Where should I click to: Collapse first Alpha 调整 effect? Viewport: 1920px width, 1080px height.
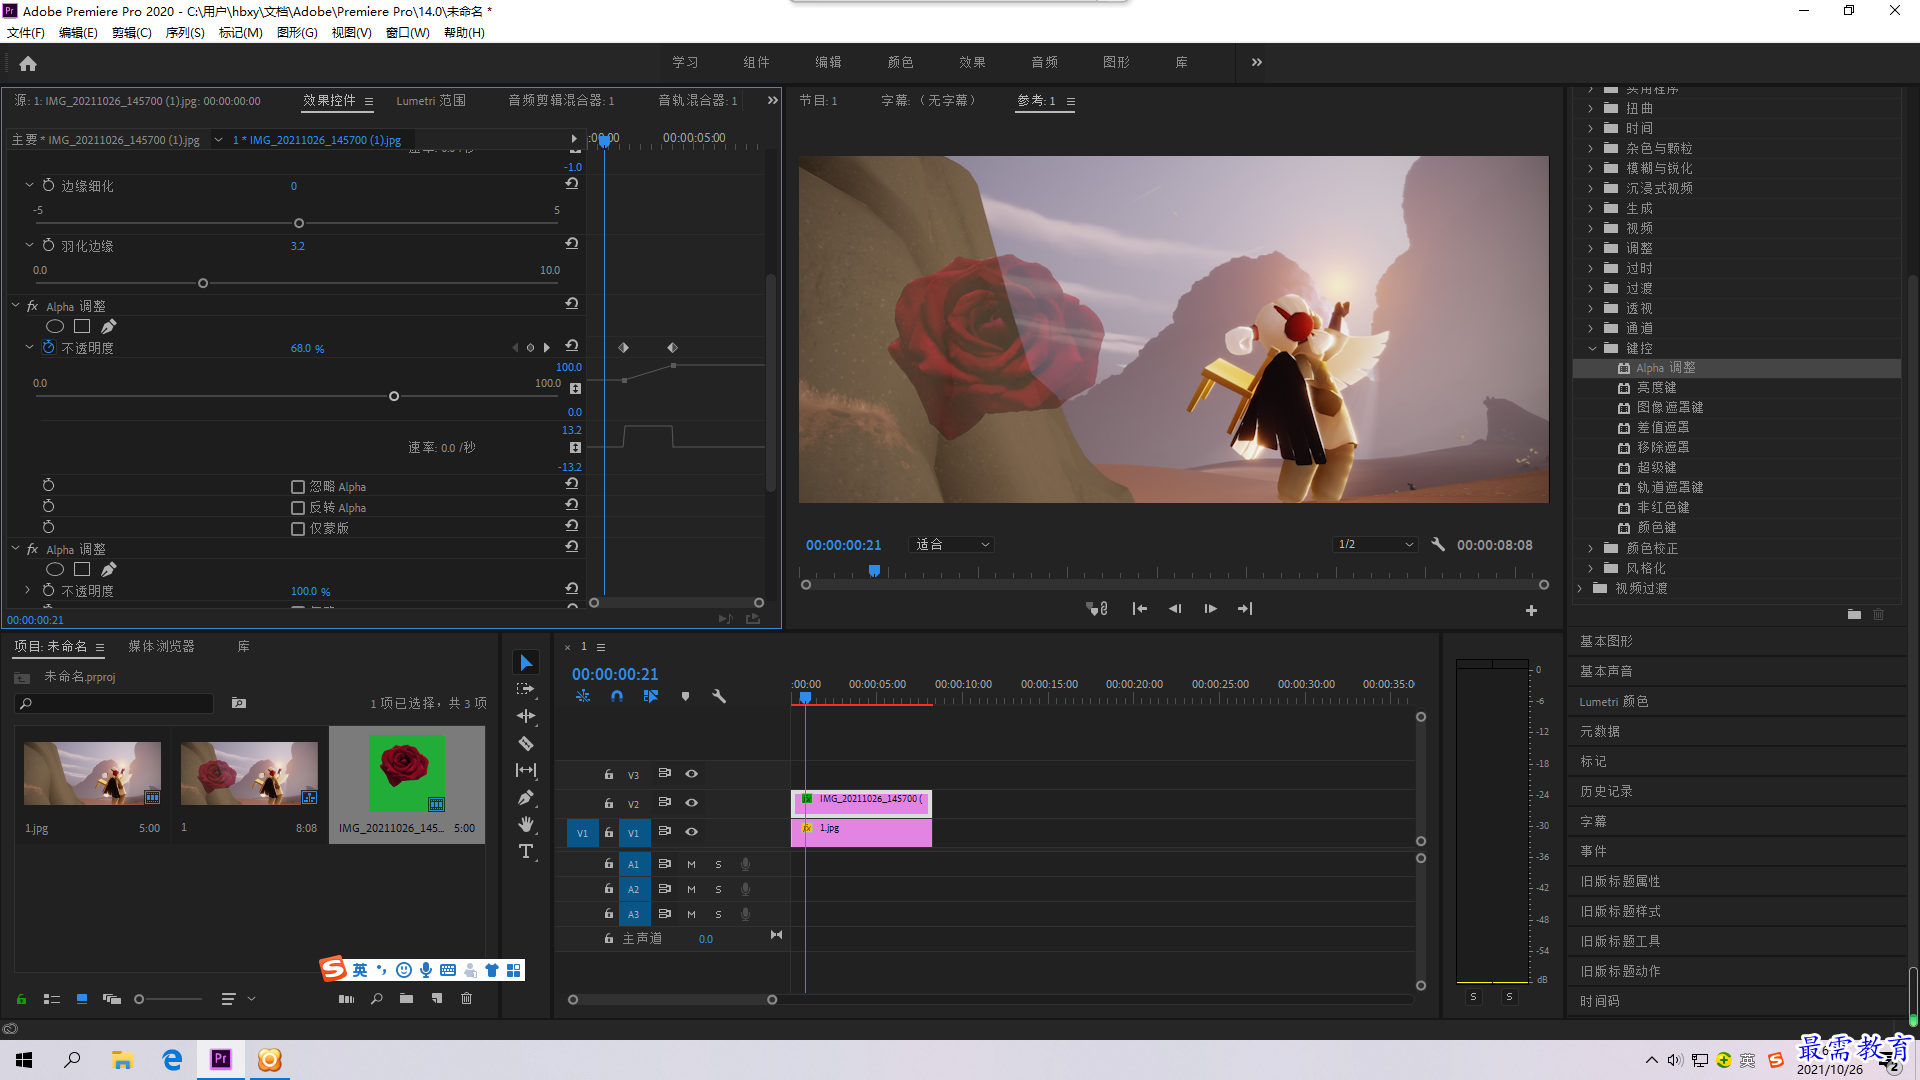[x=15, y=305]
